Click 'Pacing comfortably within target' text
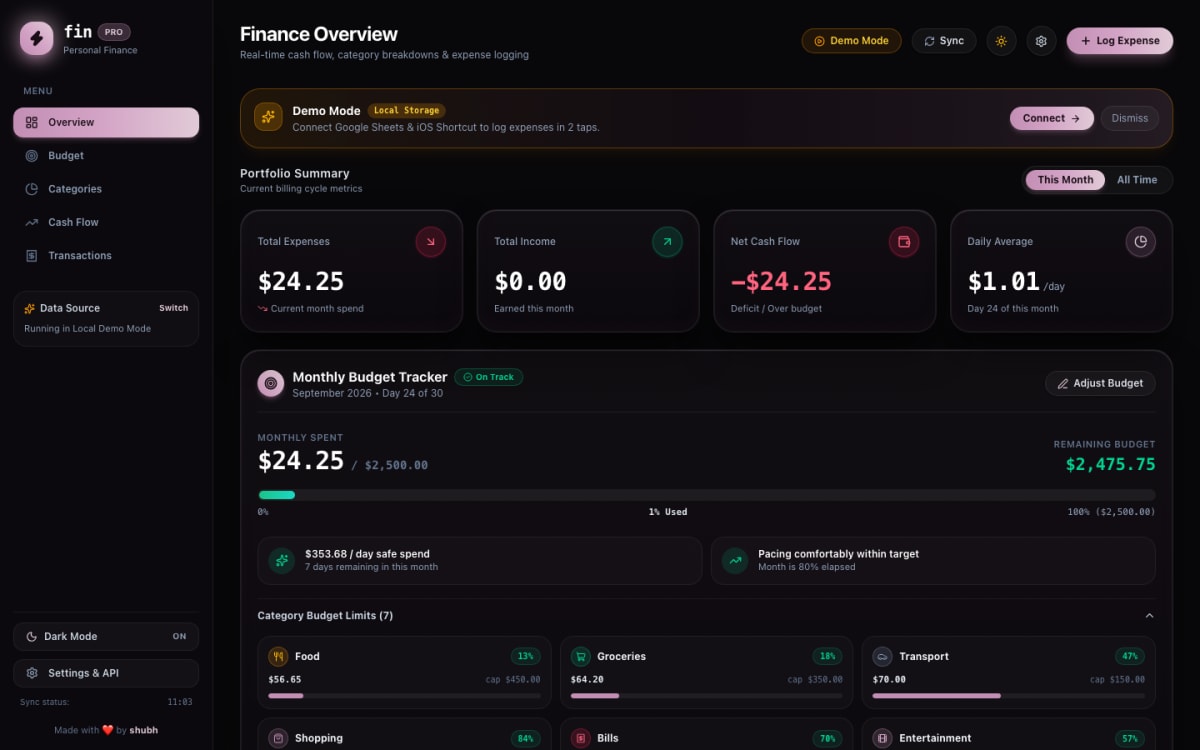This screenshot has height=750, width=1200. coord(838,554)
